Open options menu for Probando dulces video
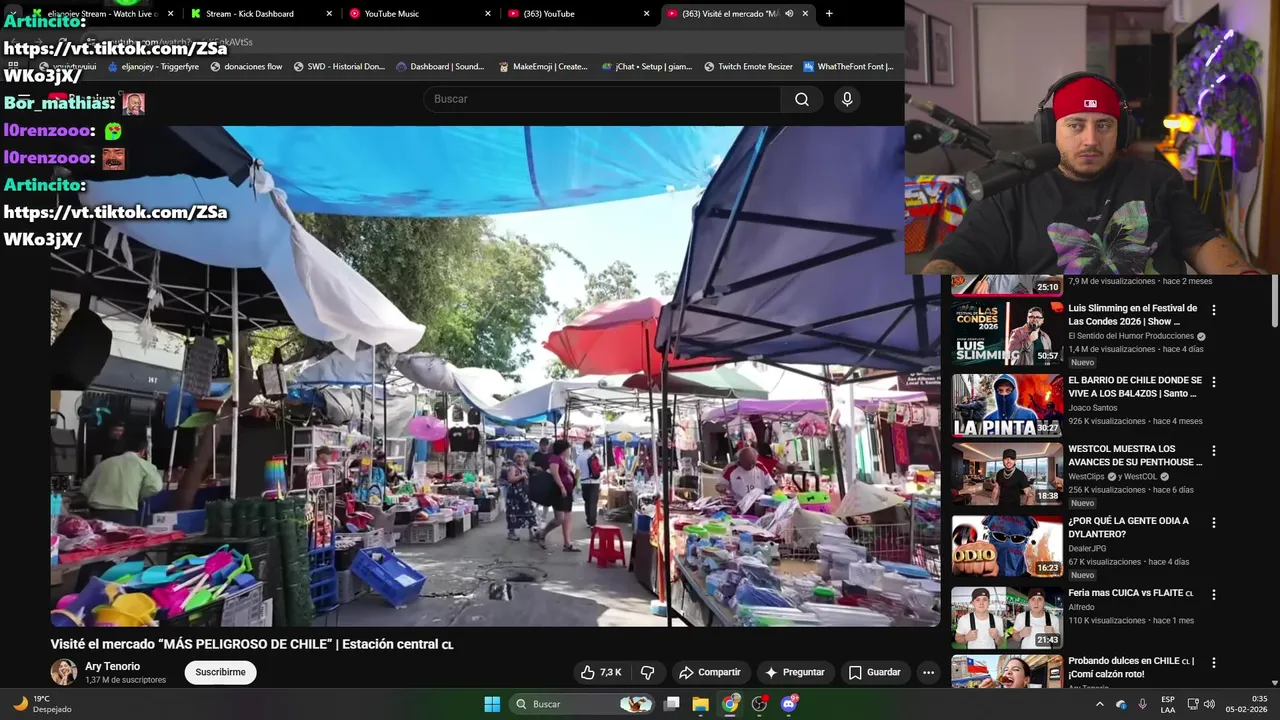1280x720 pixels. 1214,662
